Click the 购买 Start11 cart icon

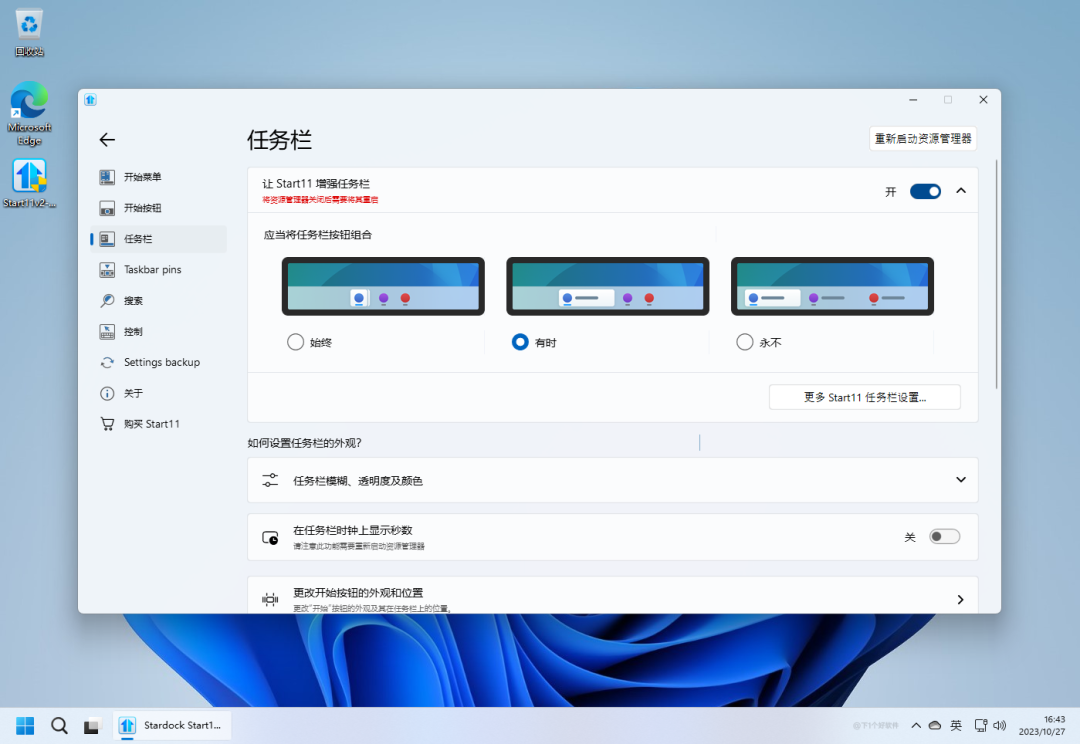(107, 424)
